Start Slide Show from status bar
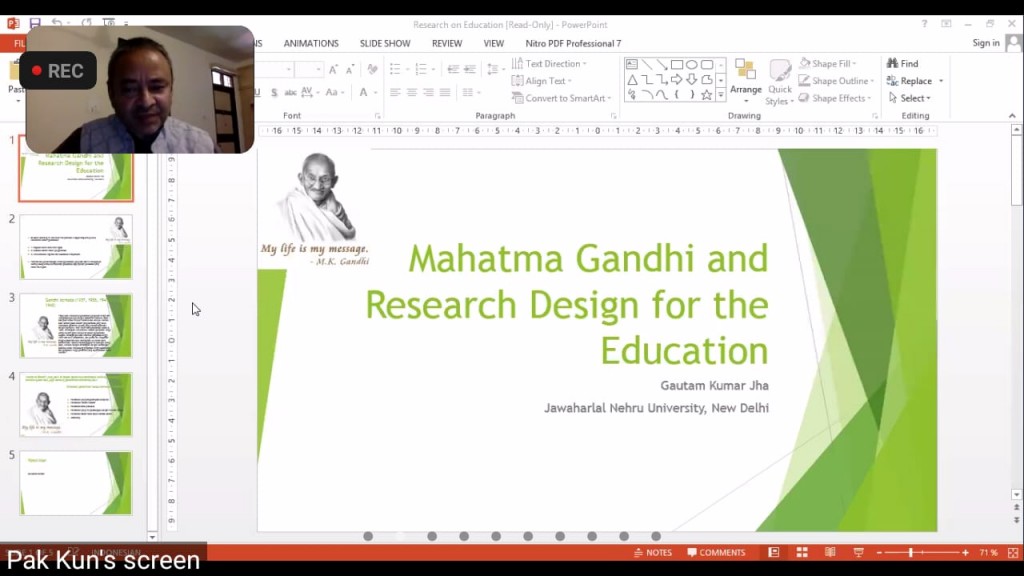The image size is (1024, 576). 858,552
